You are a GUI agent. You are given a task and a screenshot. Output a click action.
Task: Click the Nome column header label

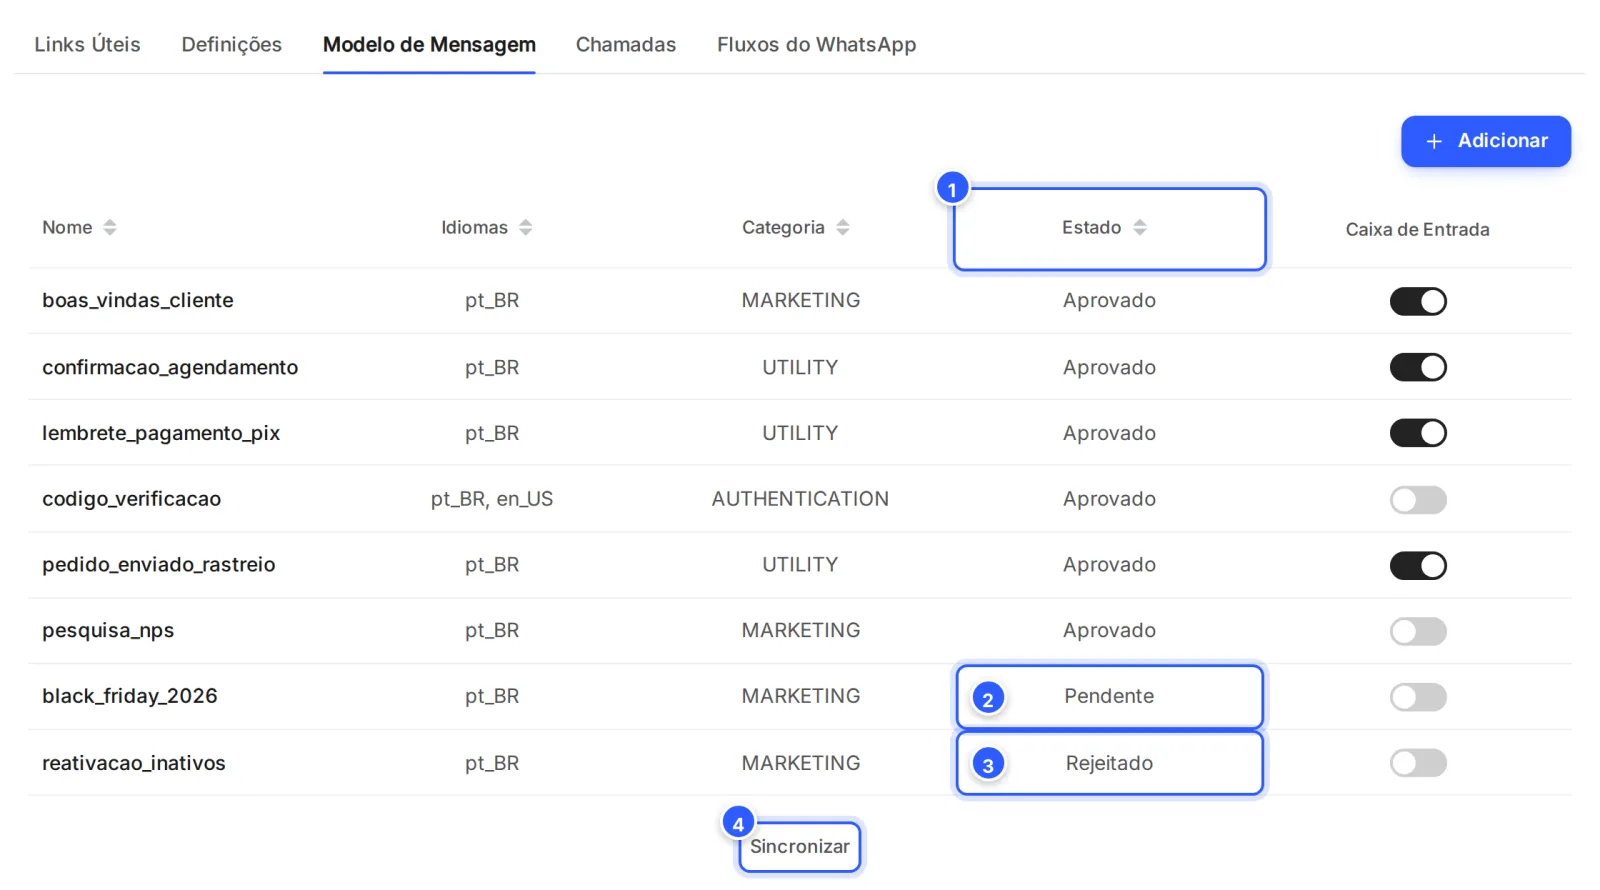click(x=67, y=228)
